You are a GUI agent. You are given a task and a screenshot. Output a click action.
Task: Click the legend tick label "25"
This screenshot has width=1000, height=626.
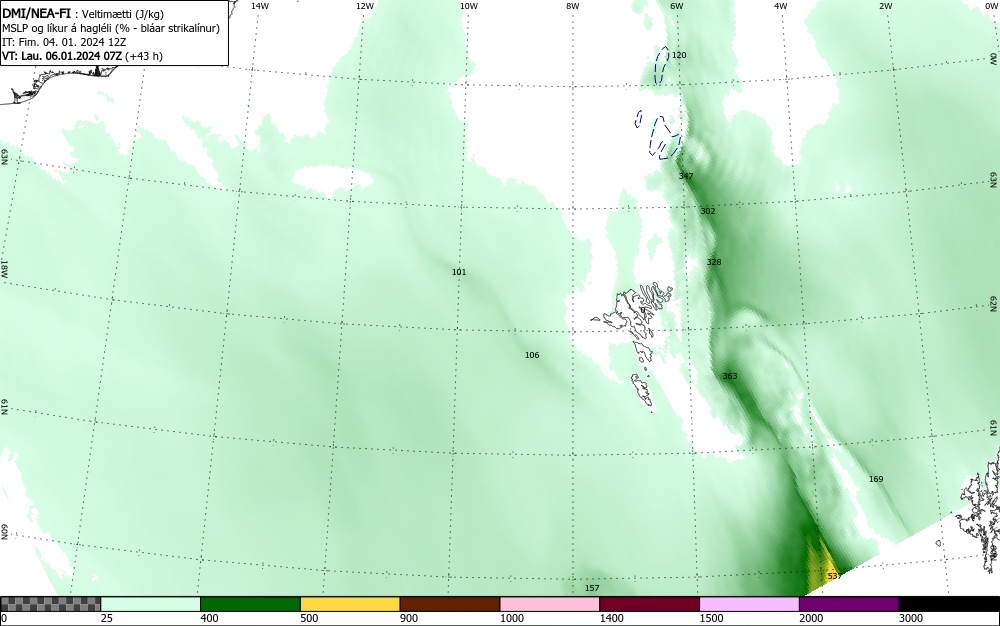pos(107,618)
